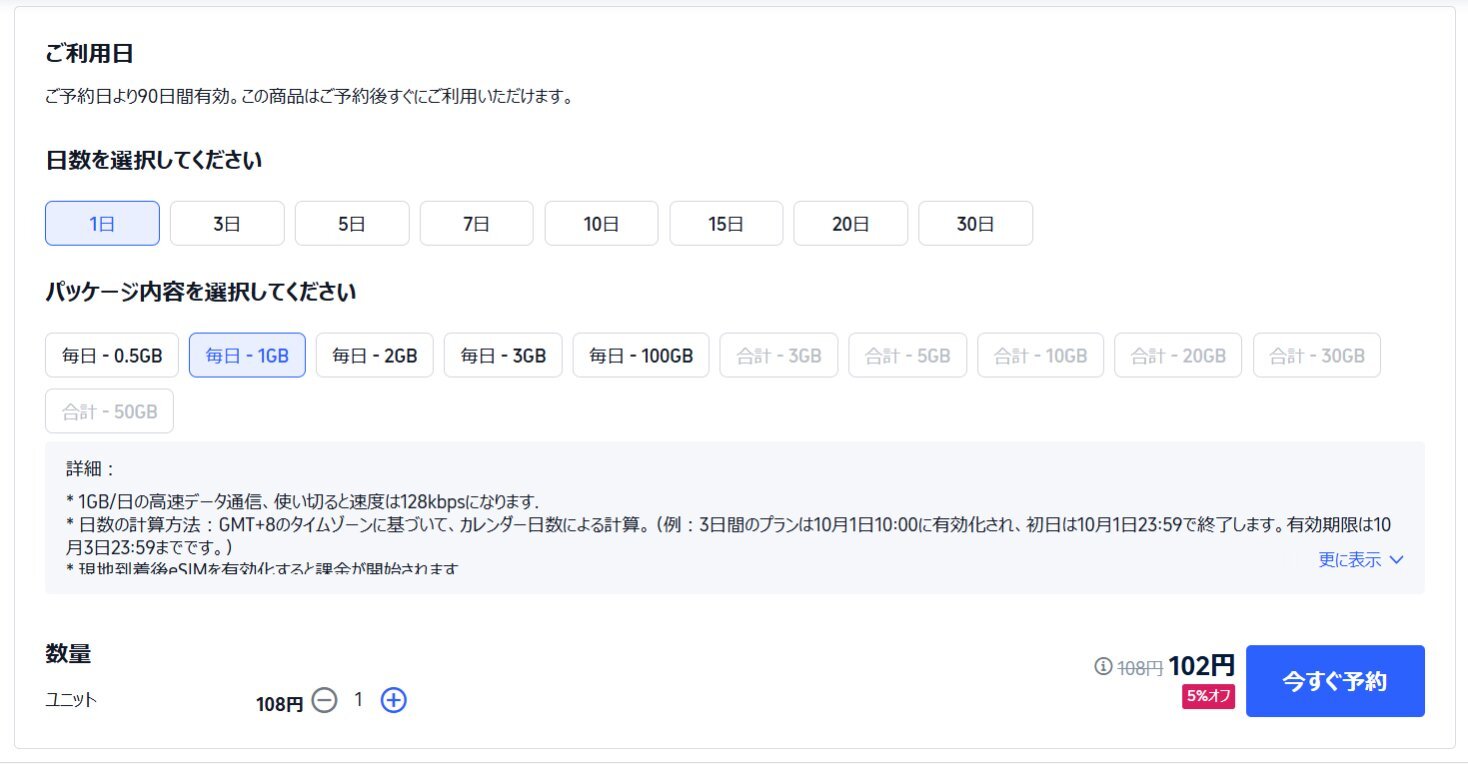
Task: Click the 5%オフ discount badge
Action: coord(1208,697)
